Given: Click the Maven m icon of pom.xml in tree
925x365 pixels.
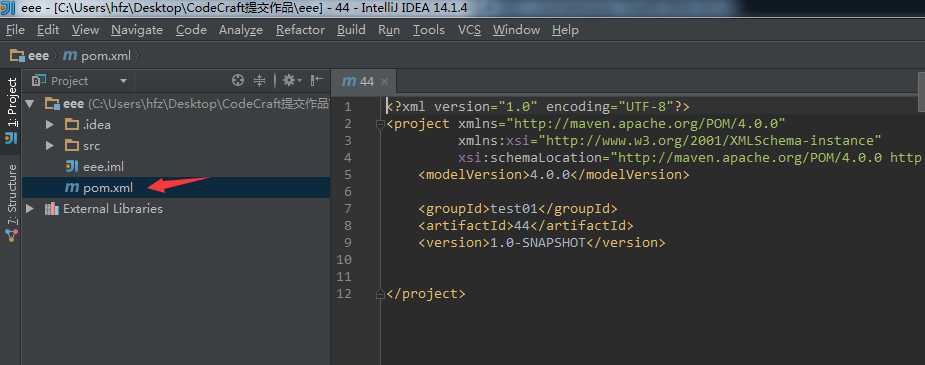Looking at the screenshot, I should [72, 188].
